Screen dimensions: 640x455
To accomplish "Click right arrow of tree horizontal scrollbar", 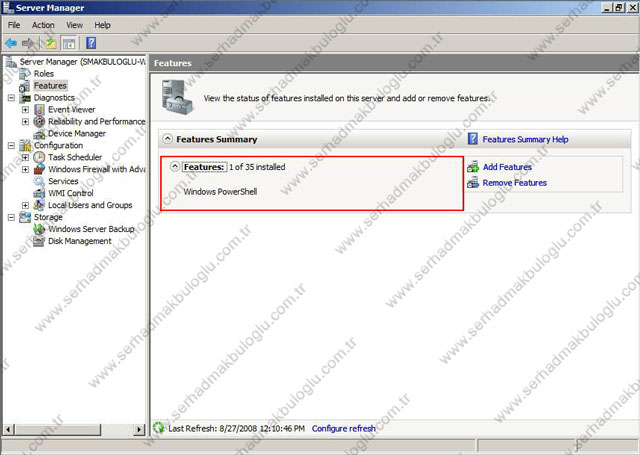I will click(139, 429).
